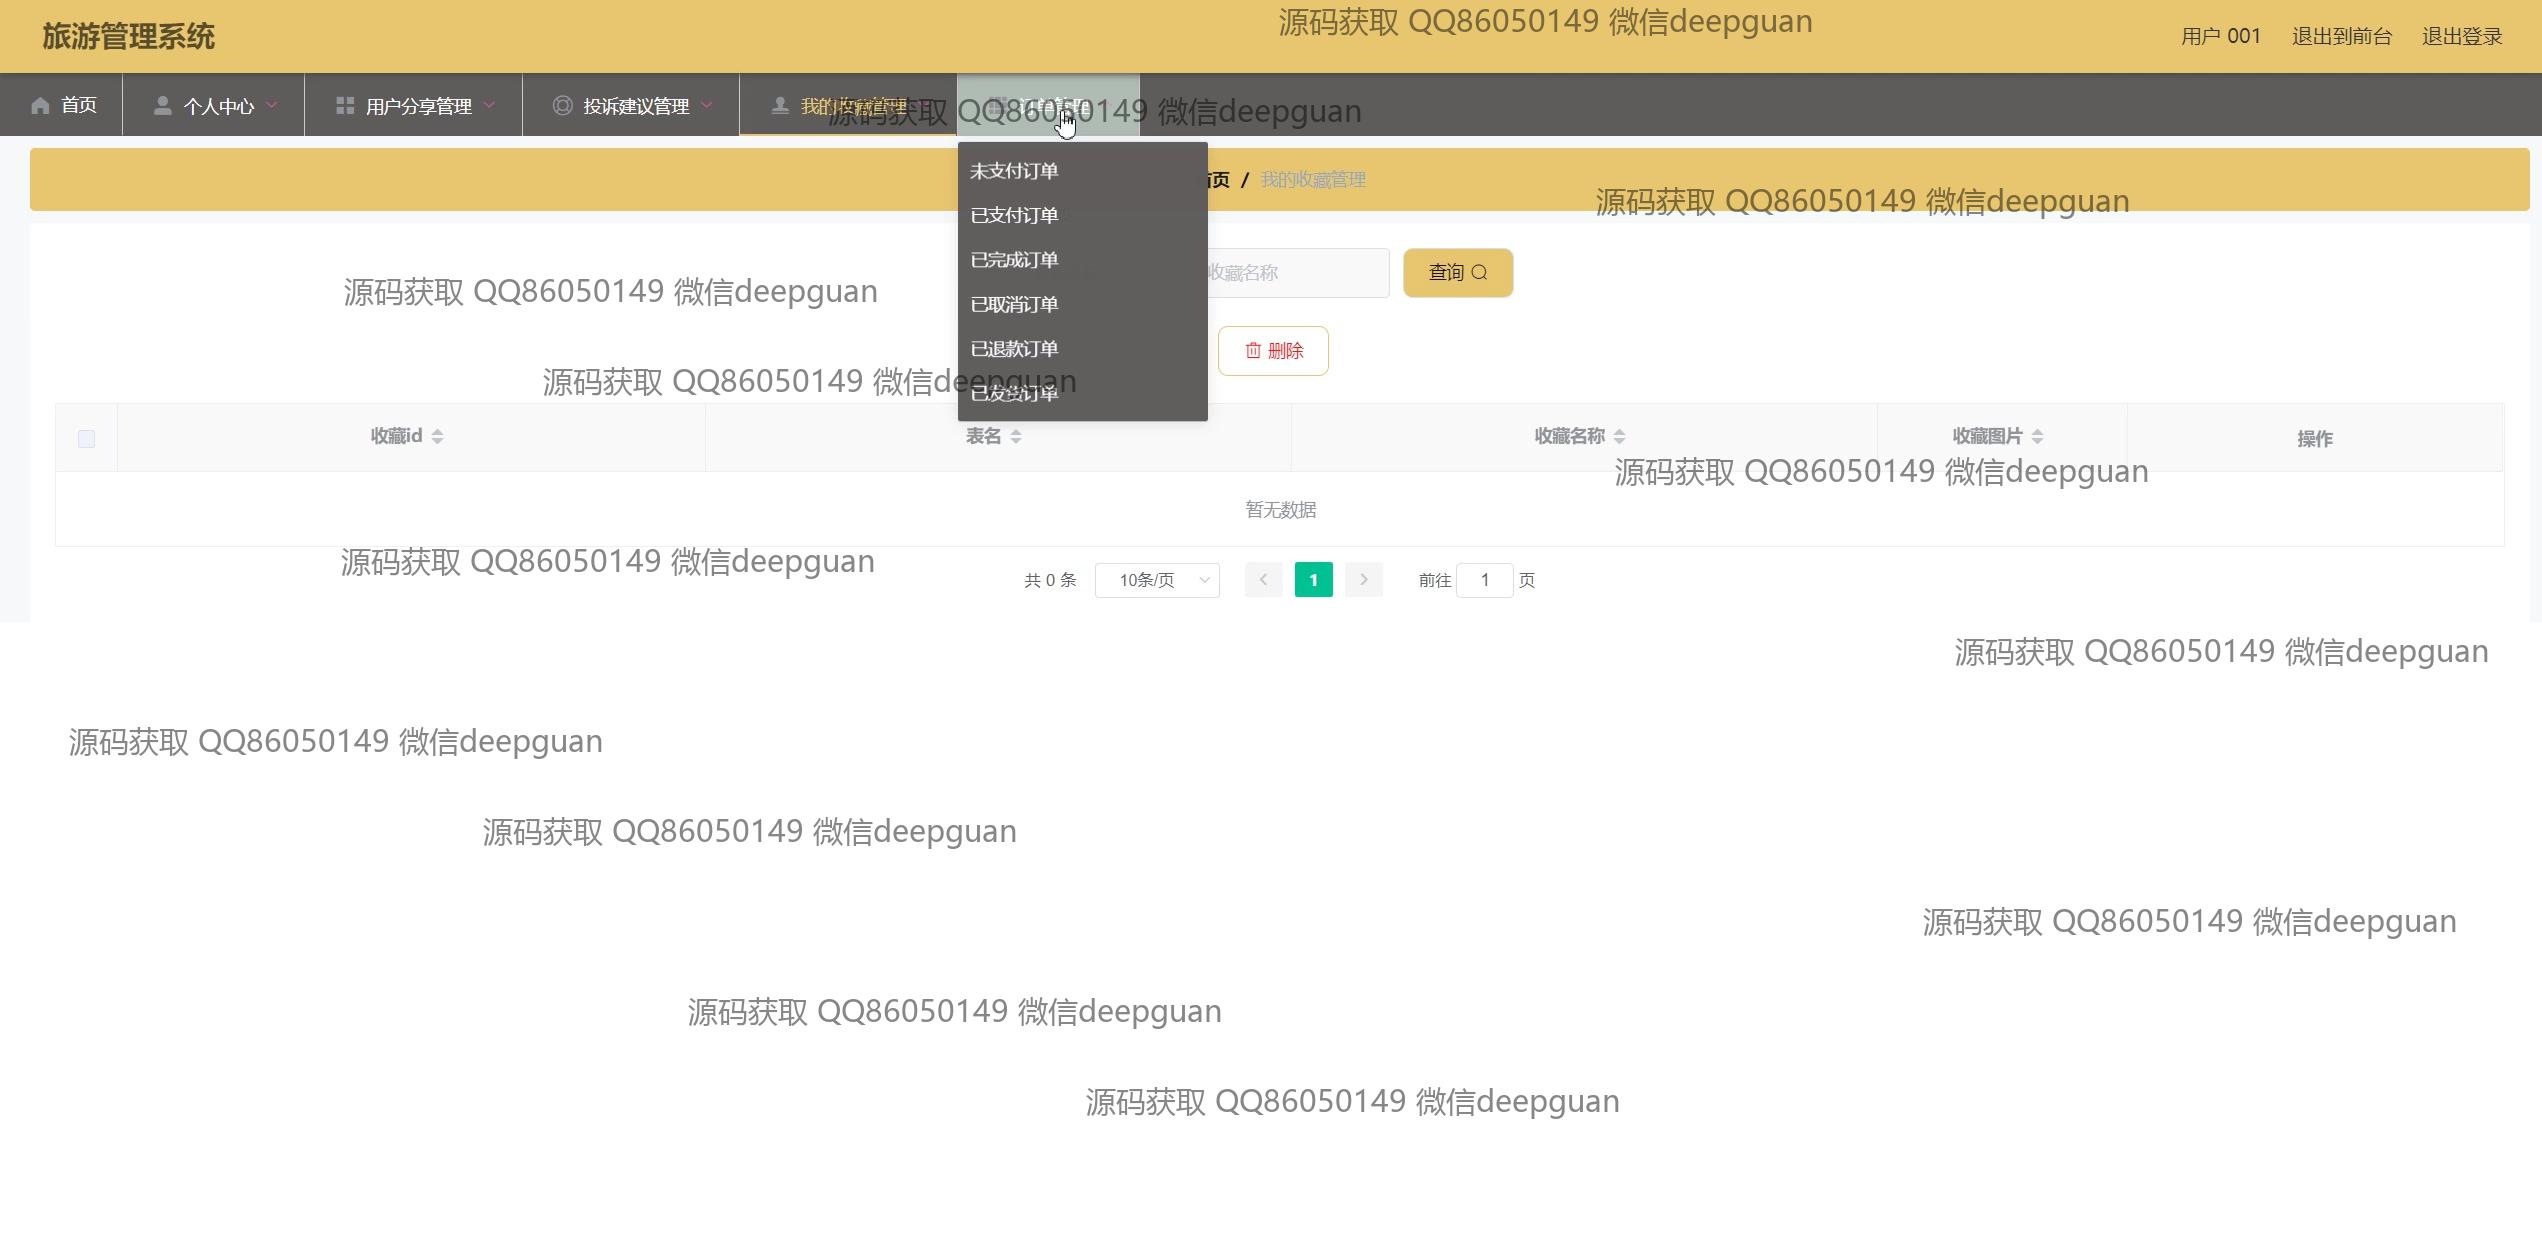Click the page jump number input field
This screenshot has width=2542, height=1254.
[1484, 580]
